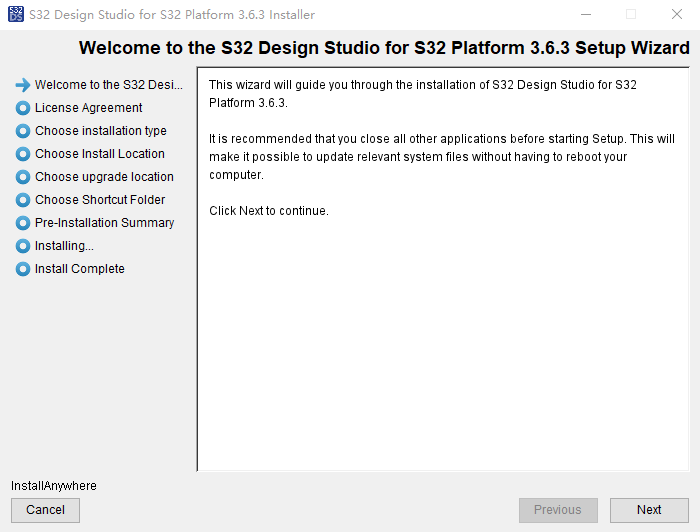This screenshot has width=700, height=532.
Task: Select the 'Pre-Installation Summary' step label
Action: (x=104, y=223)
